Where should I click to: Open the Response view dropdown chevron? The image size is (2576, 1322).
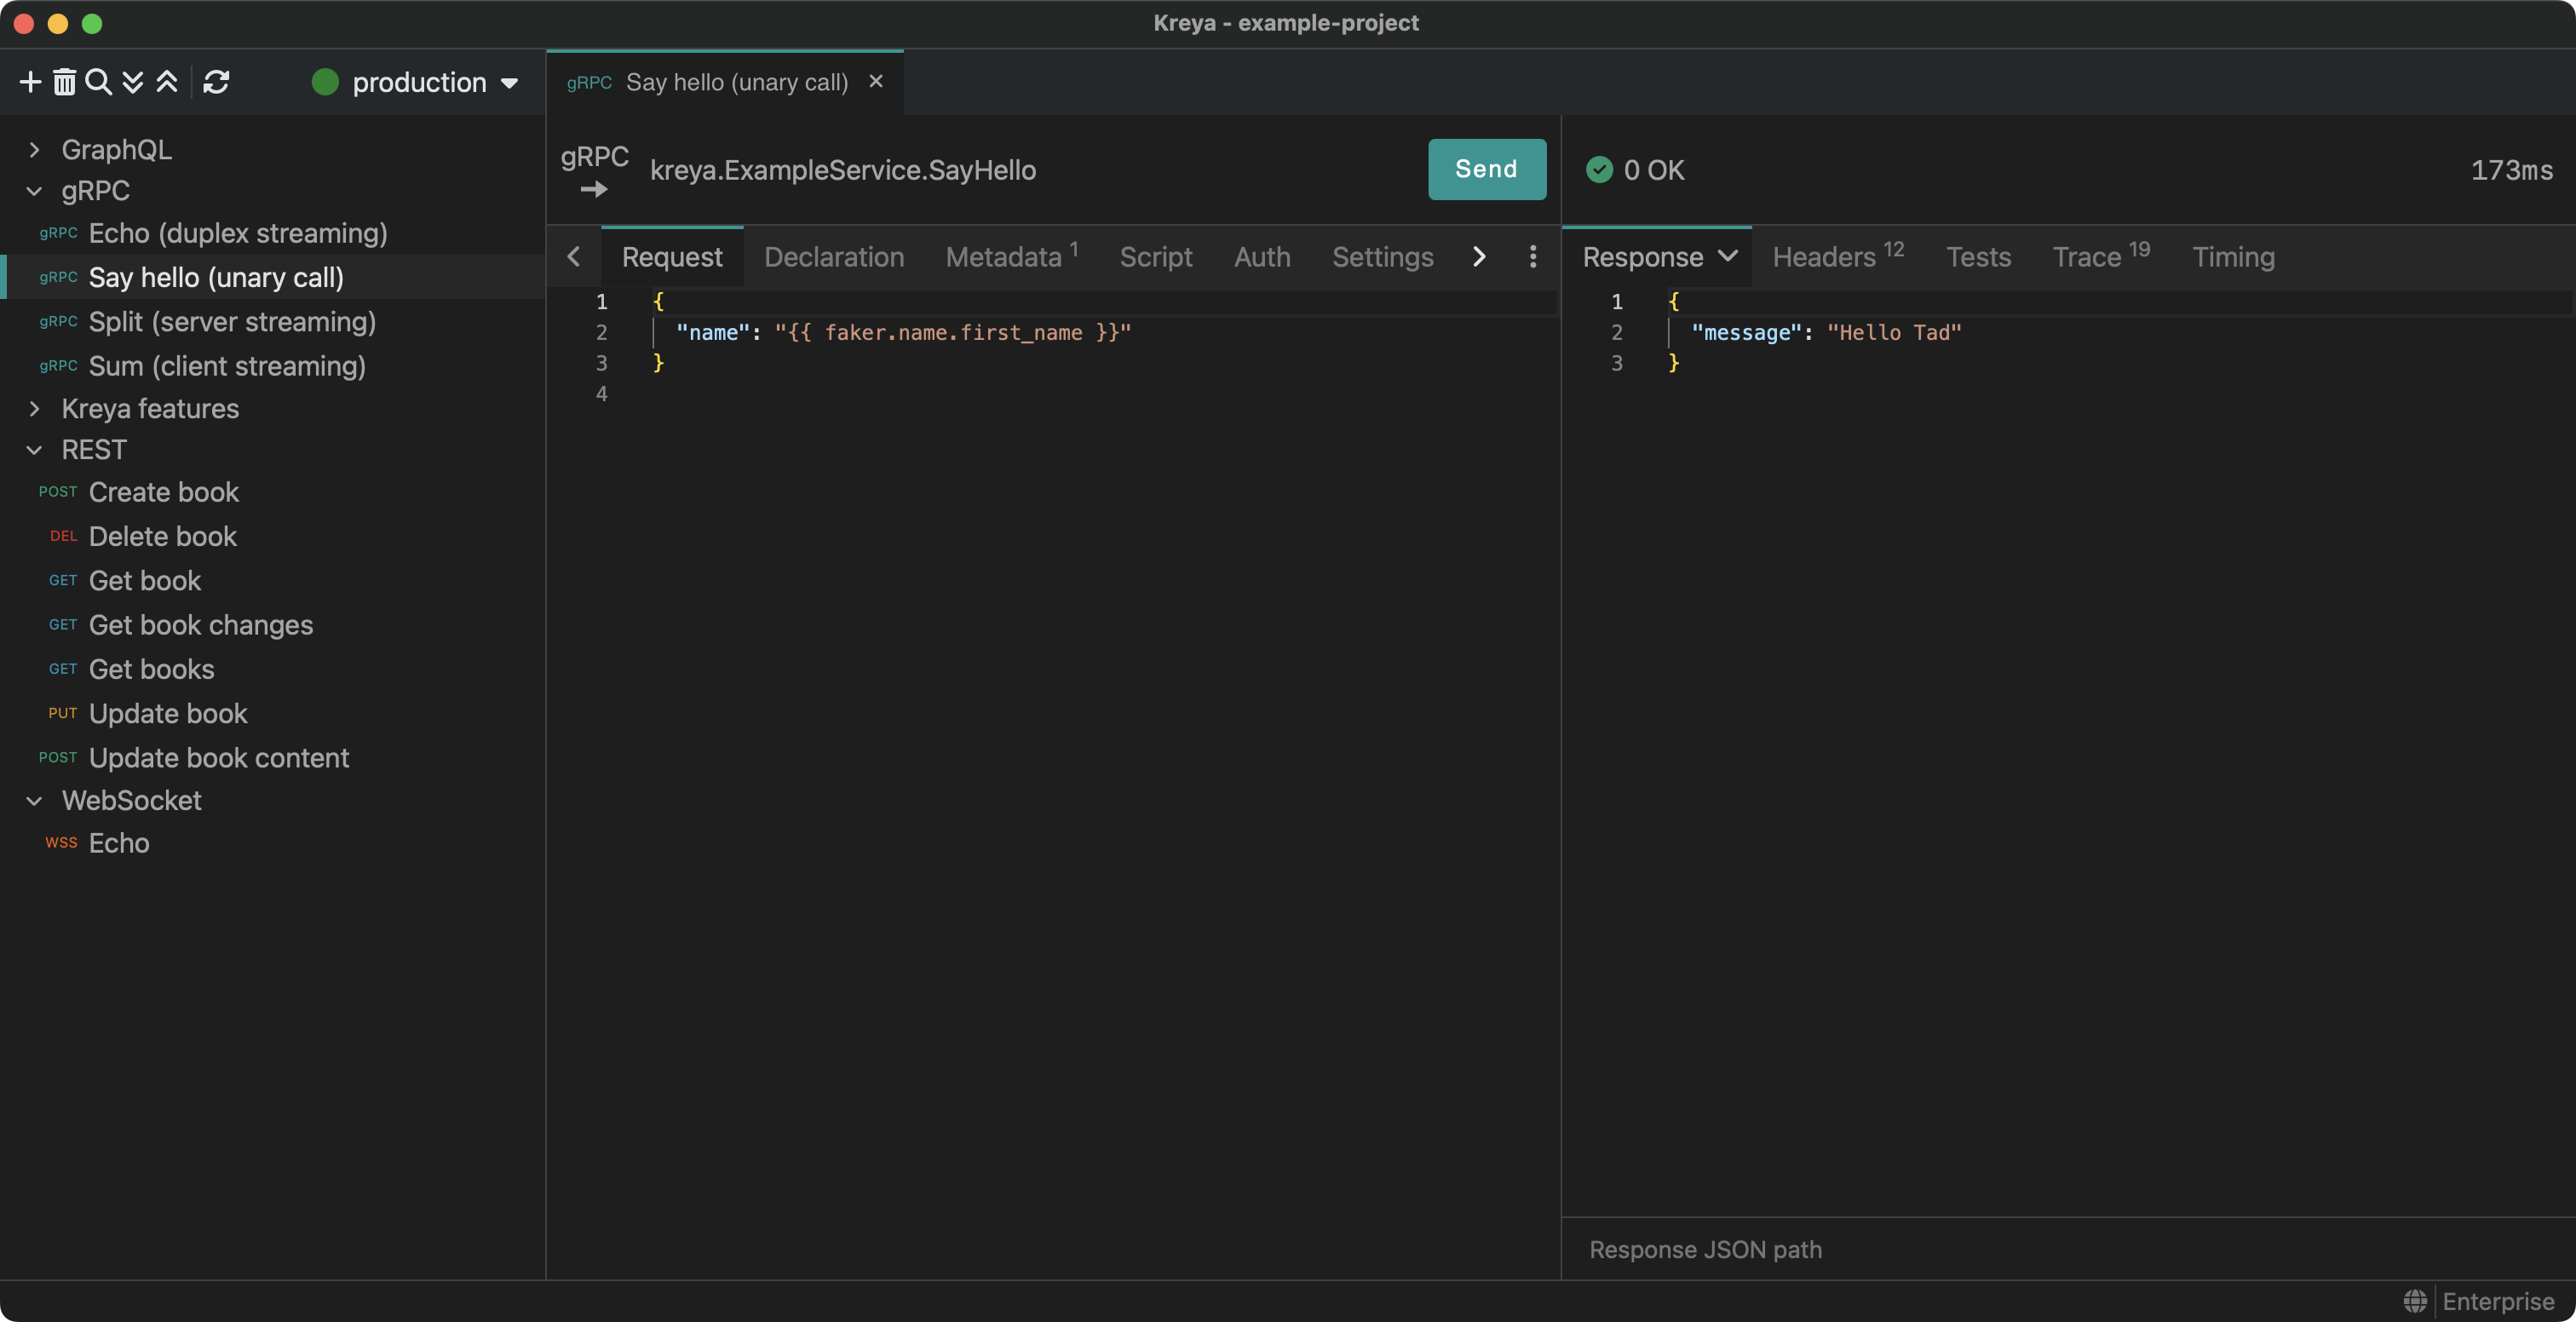coord(1727,256)
